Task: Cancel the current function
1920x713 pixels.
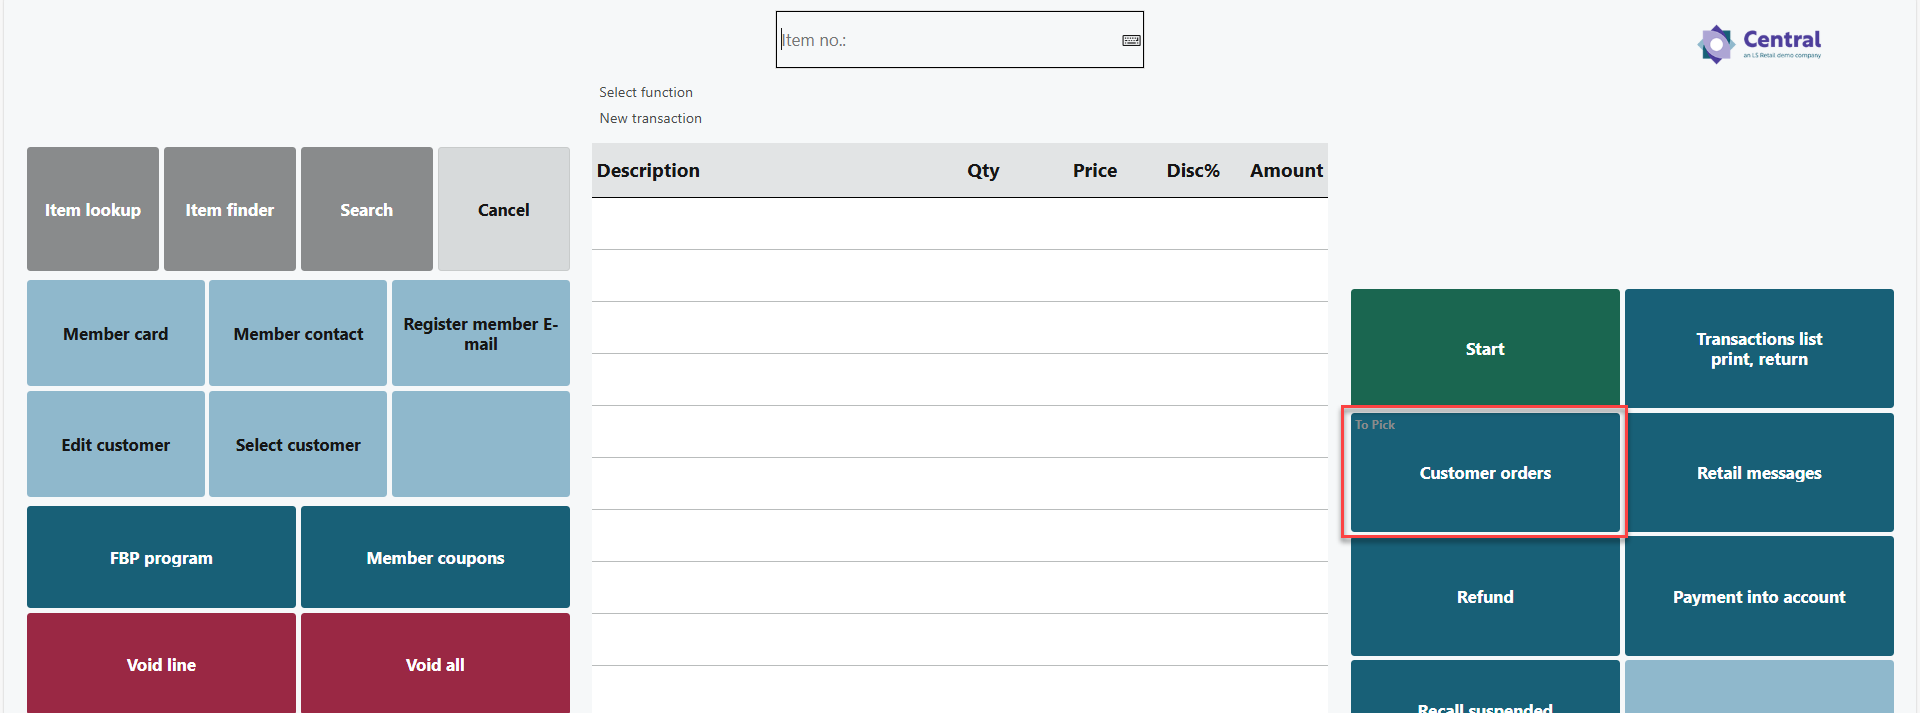Action: point(503,210)
